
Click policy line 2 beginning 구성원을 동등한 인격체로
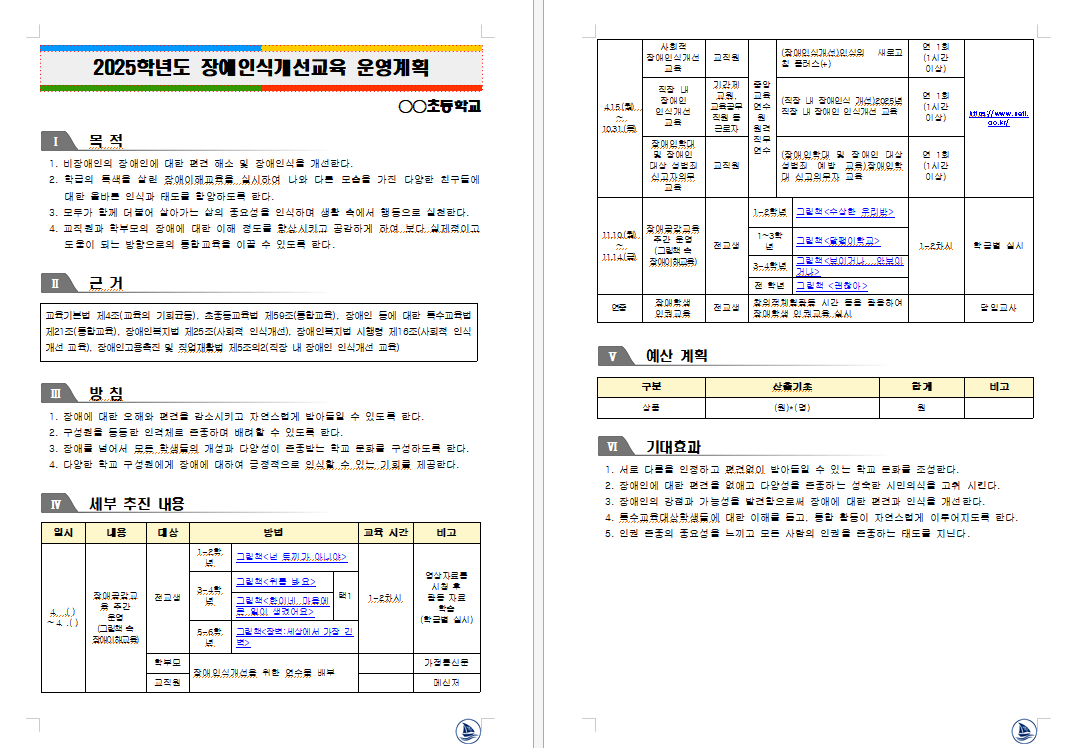coord(196,432)
